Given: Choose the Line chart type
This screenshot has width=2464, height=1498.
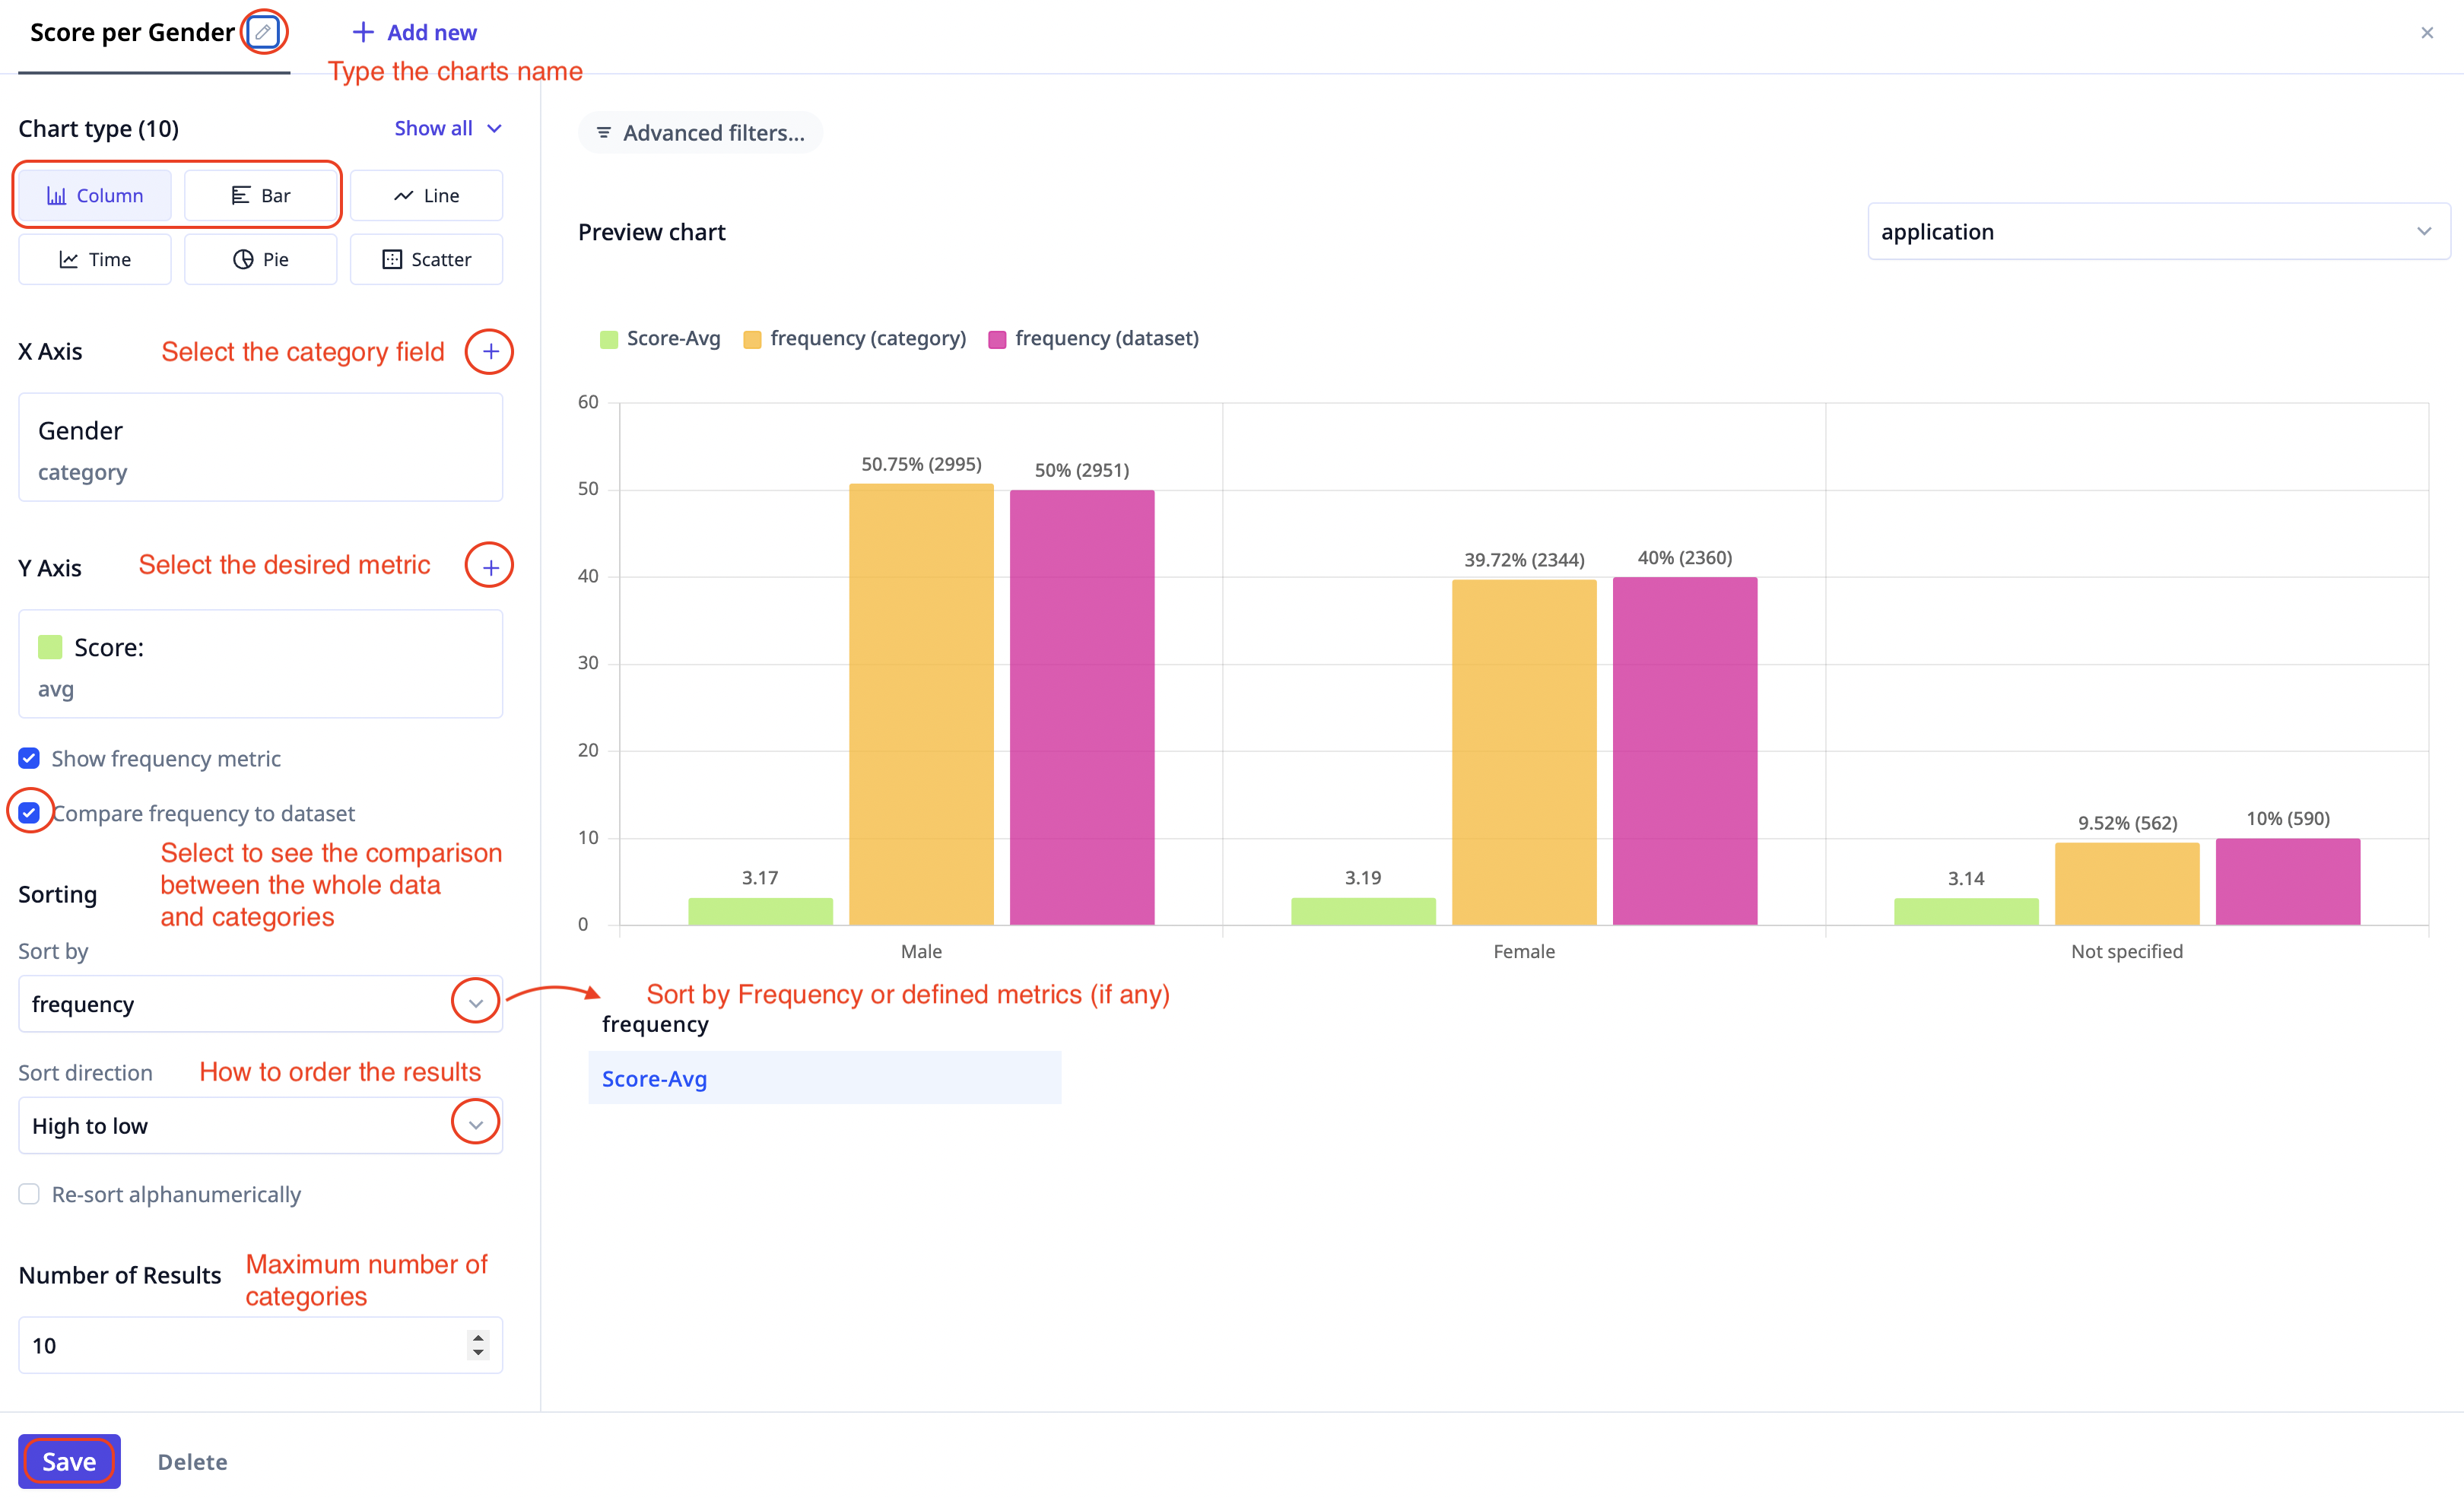Looking at the screenshot, I should [x=426, y=196].
